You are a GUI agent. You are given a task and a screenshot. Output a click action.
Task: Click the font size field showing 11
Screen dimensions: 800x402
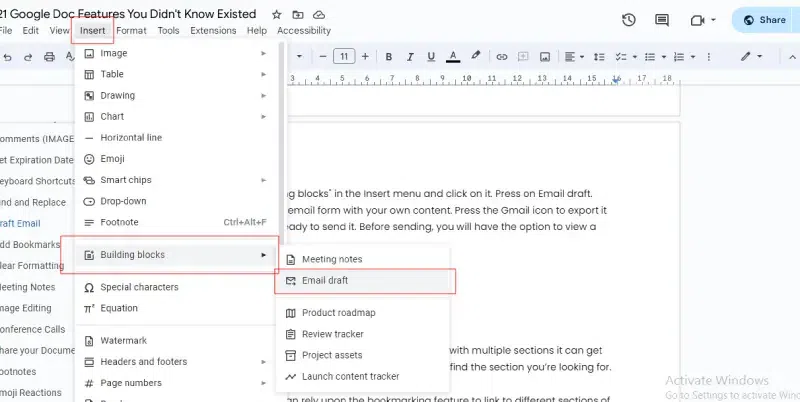(x=344, y=57)
